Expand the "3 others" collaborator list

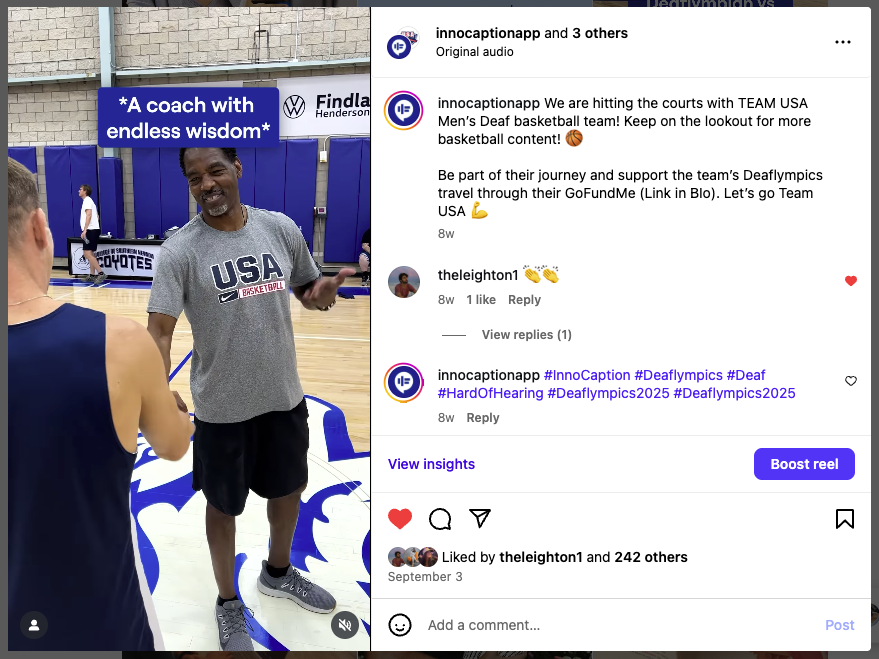(x=600, y=32)
